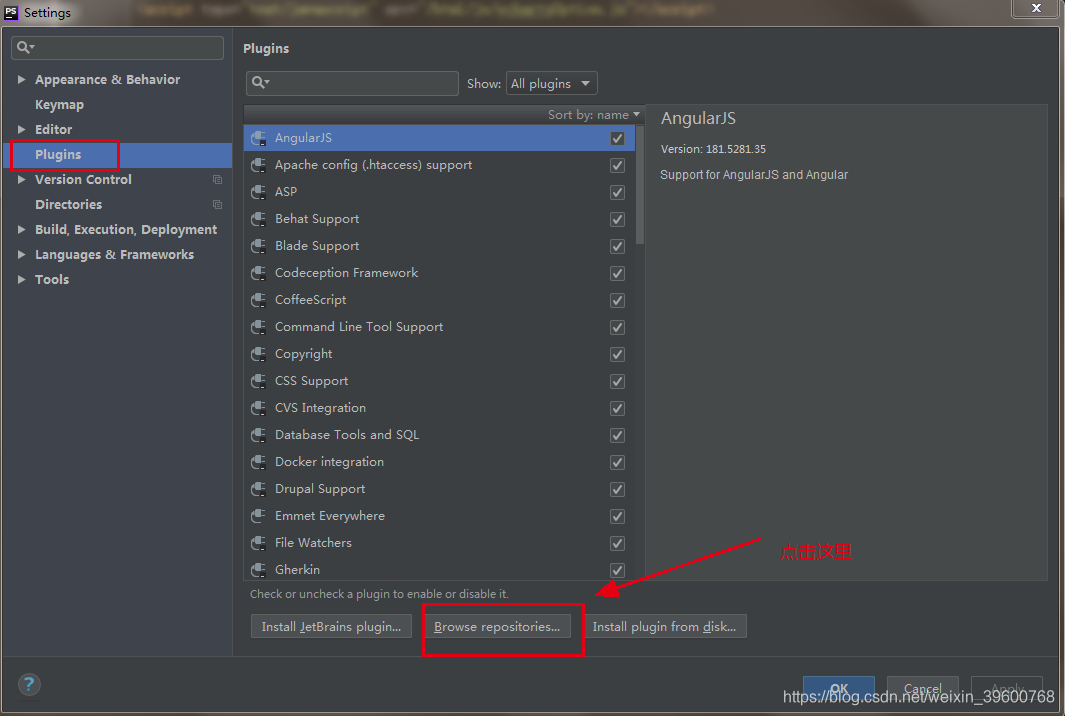Expand the Editor section arrow
Viewport: 1065px width, 716px height.
point(22,129)
